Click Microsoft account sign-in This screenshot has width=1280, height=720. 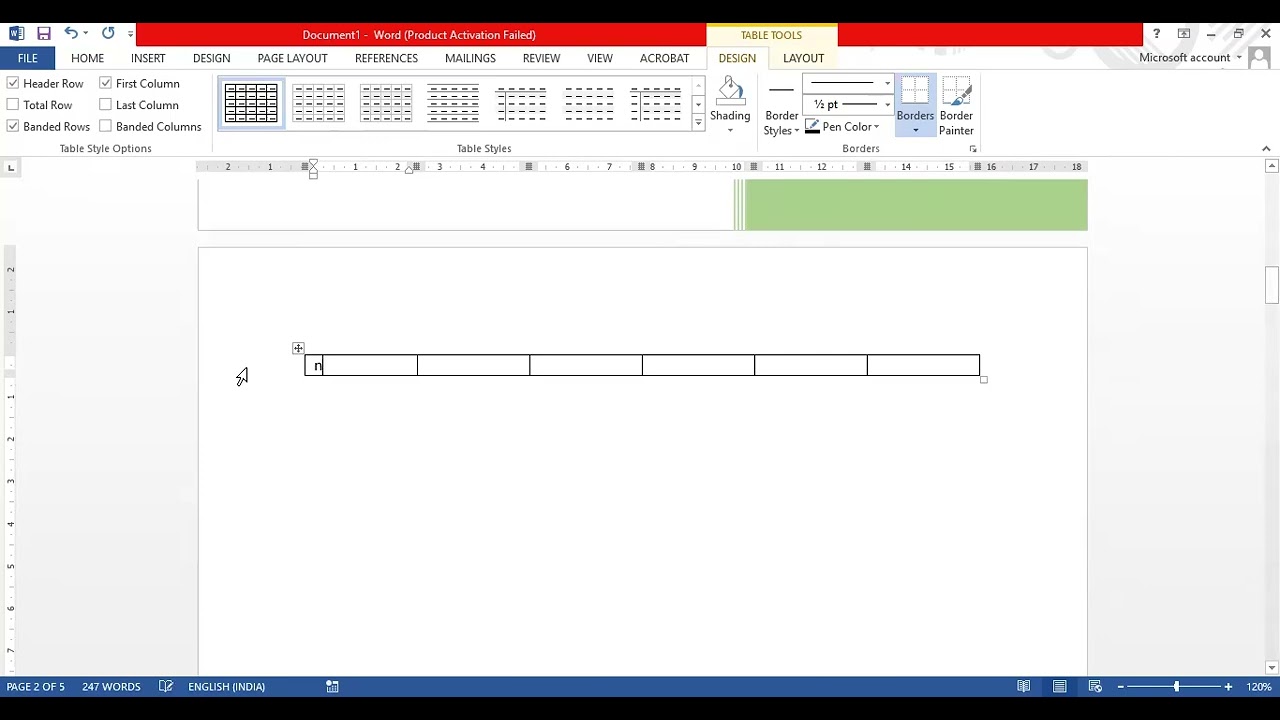[1184, 58]
